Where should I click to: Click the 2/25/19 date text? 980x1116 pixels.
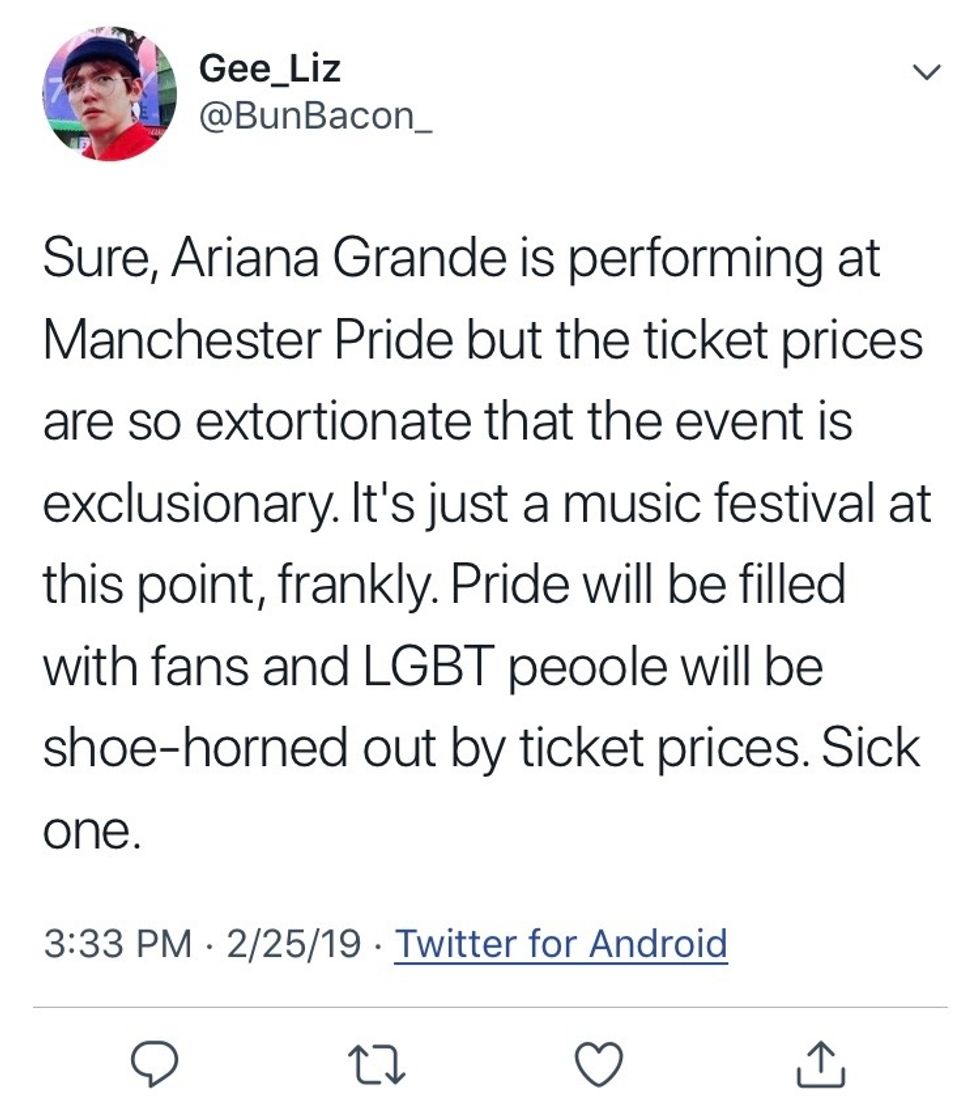click(292, 943)
